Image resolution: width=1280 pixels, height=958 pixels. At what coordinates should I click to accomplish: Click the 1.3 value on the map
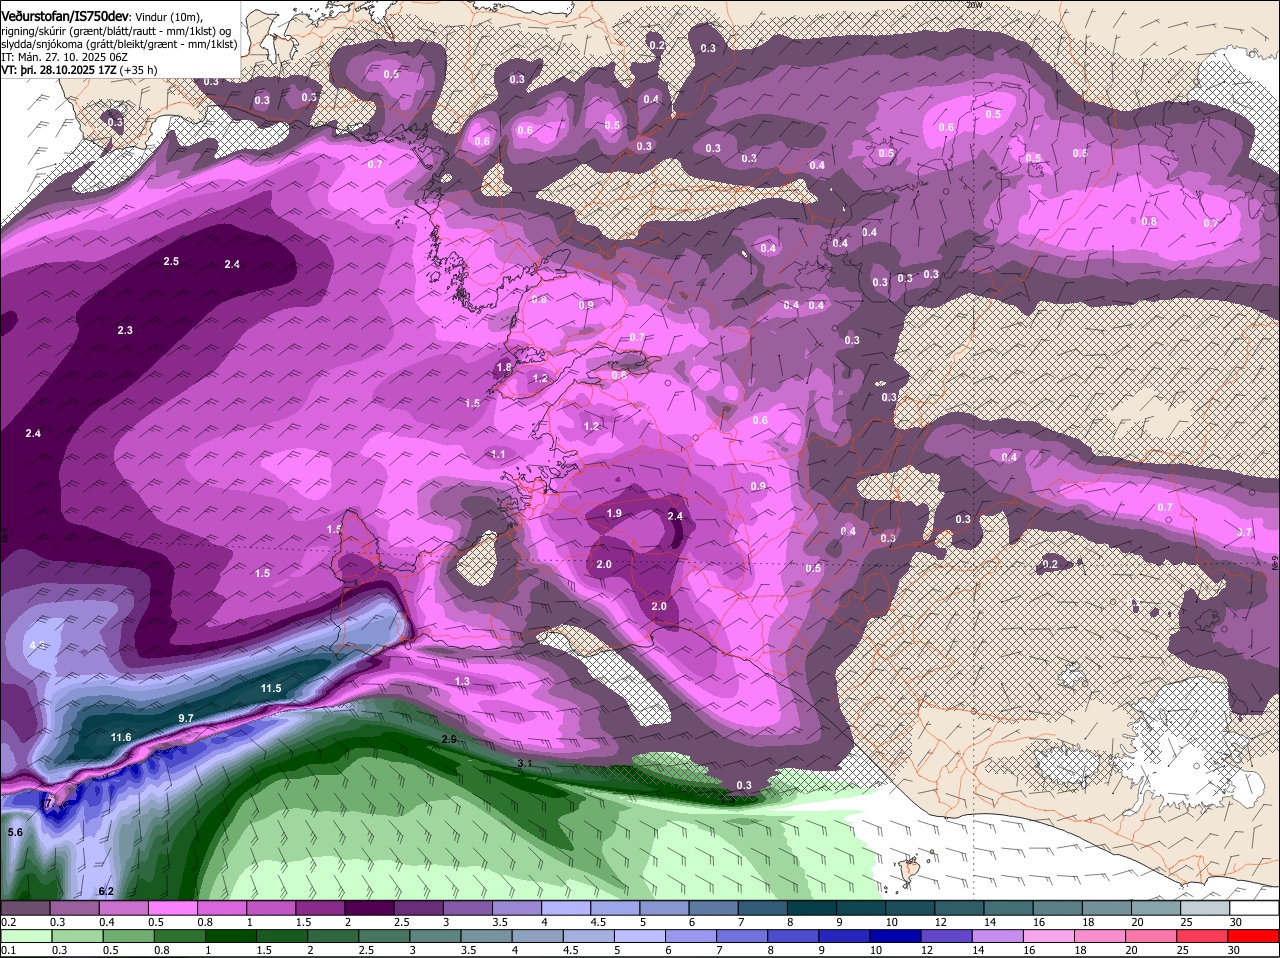coord(462,681)
